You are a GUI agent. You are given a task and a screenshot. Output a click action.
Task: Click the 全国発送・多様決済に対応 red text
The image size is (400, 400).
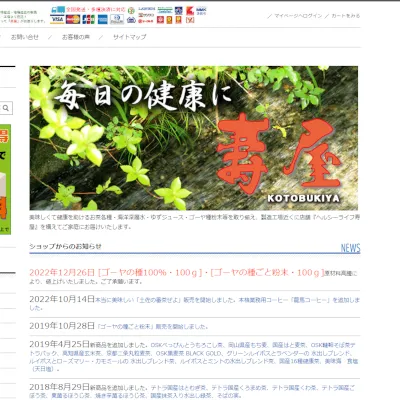[x=96, y=10]
